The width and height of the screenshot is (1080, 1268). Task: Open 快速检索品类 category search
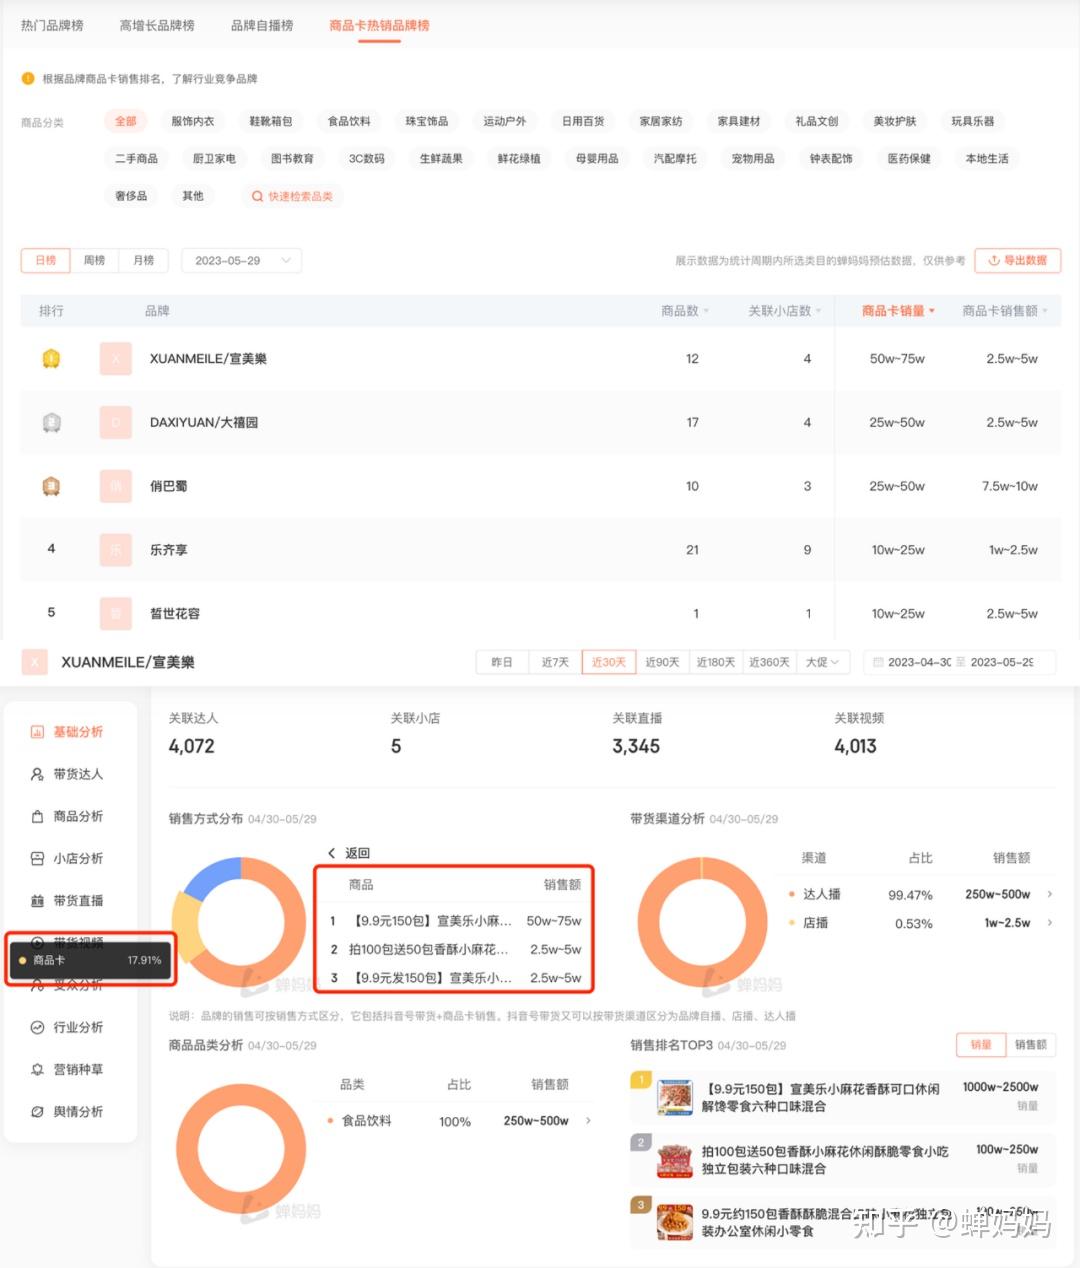(x=292, y=196)
